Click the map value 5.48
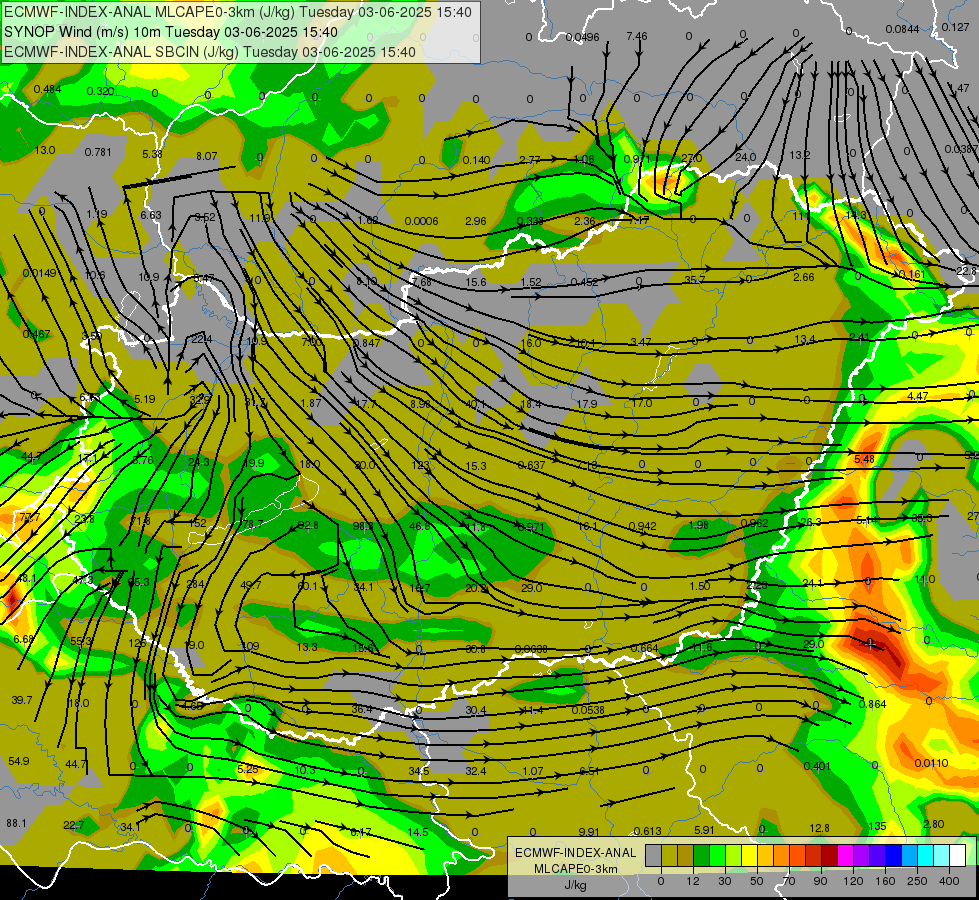979x900 pixels. (x=864, y=459)
